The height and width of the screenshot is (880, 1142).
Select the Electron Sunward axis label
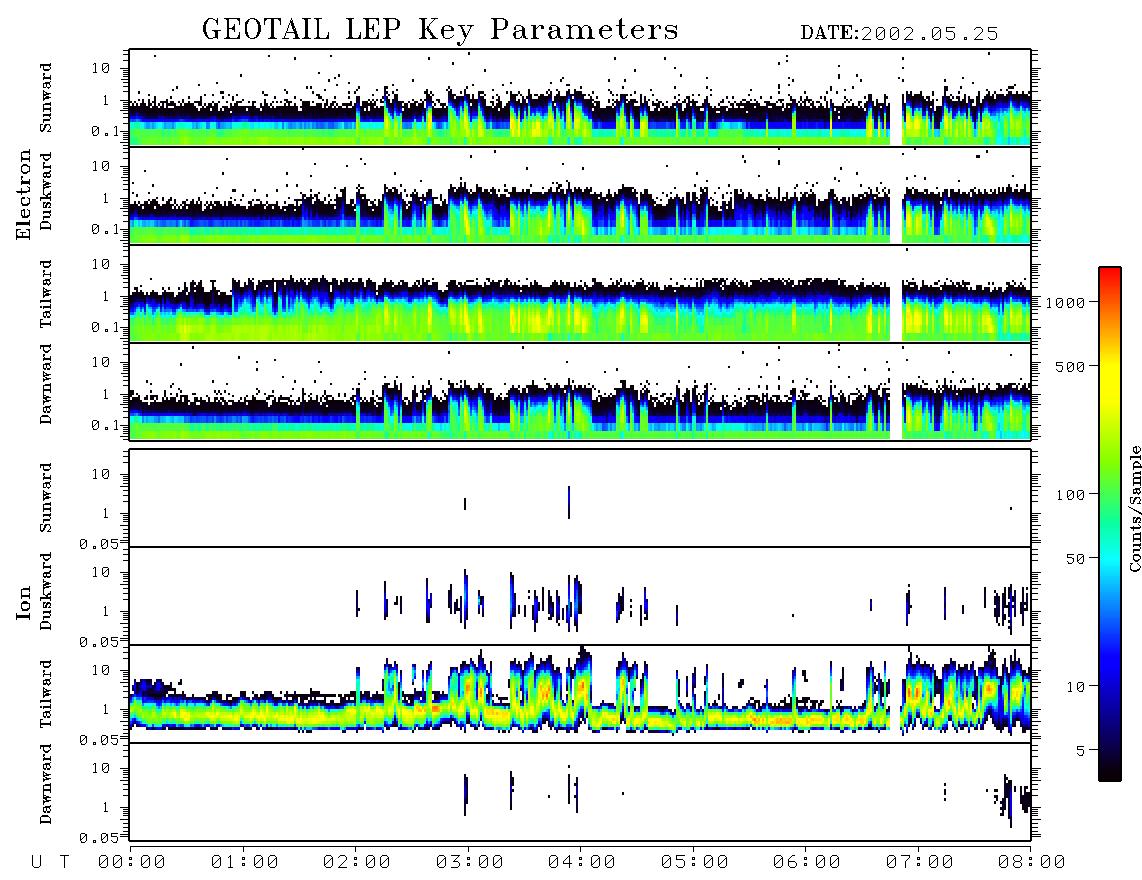click(x=46, y=98)
